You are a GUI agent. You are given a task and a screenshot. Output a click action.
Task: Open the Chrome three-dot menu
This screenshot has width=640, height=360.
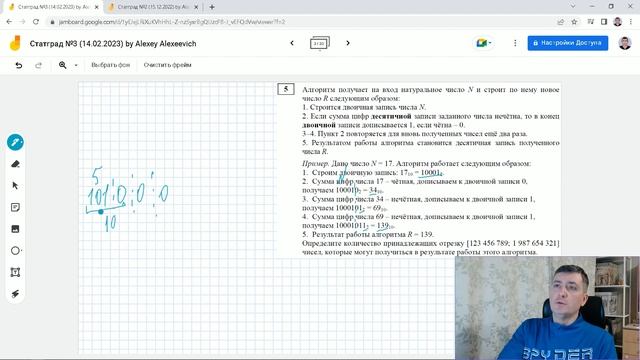tap(631, 22)
